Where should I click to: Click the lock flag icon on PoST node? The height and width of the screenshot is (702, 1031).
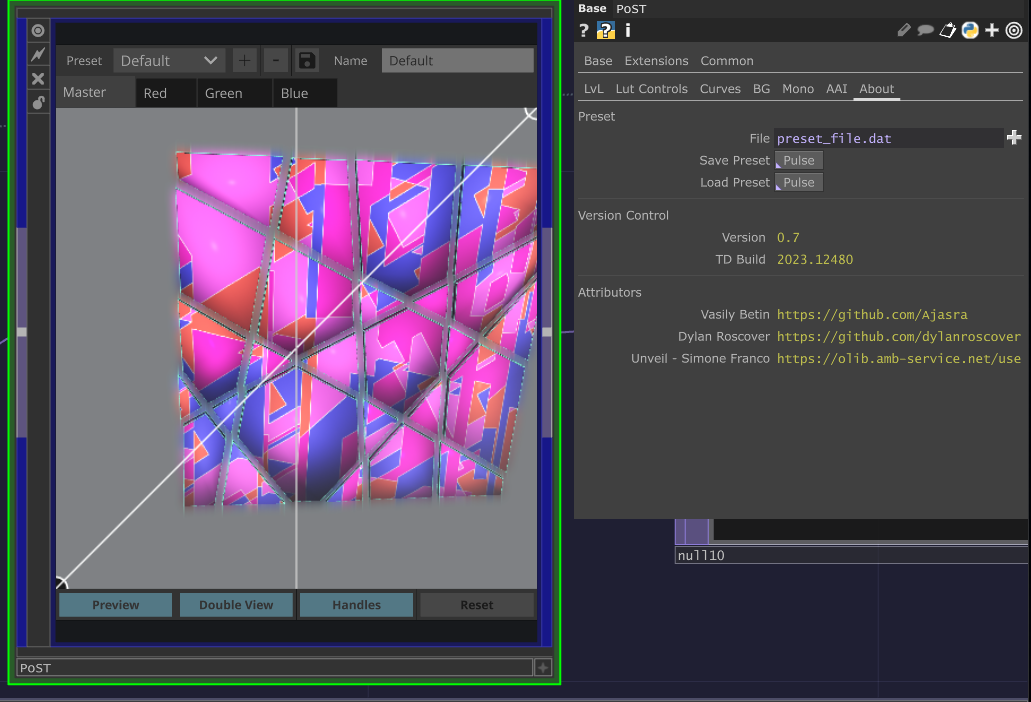click(x=38, y=103)
